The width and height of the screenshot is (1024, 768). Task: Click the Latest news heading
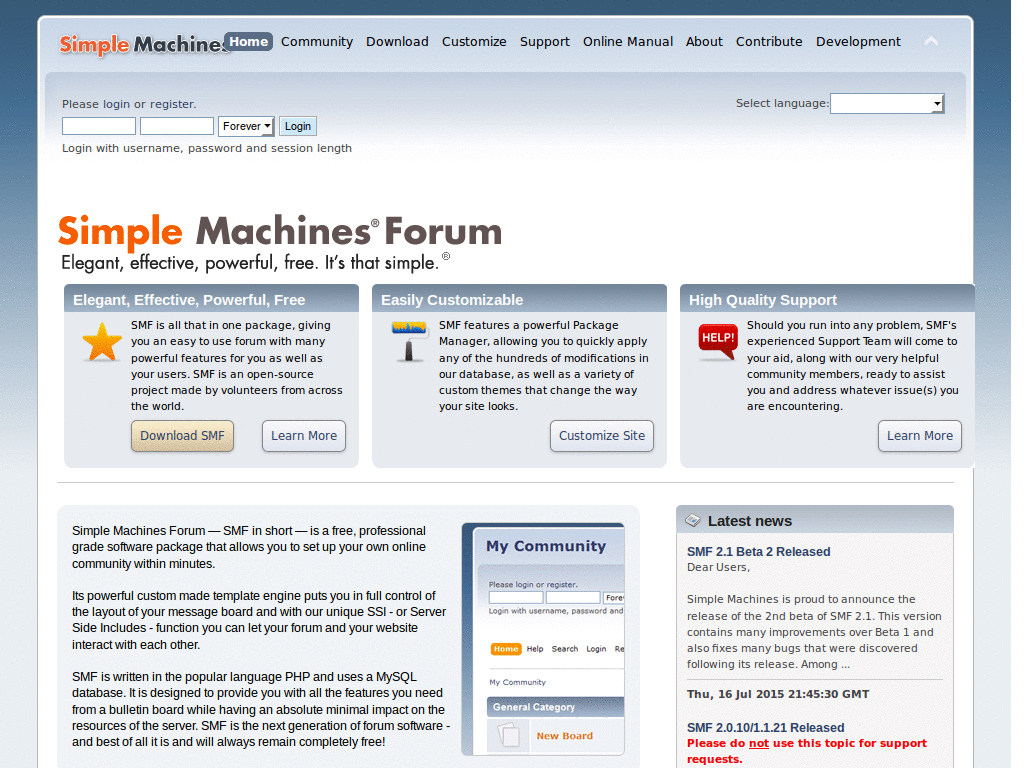(x=750, y=520)
